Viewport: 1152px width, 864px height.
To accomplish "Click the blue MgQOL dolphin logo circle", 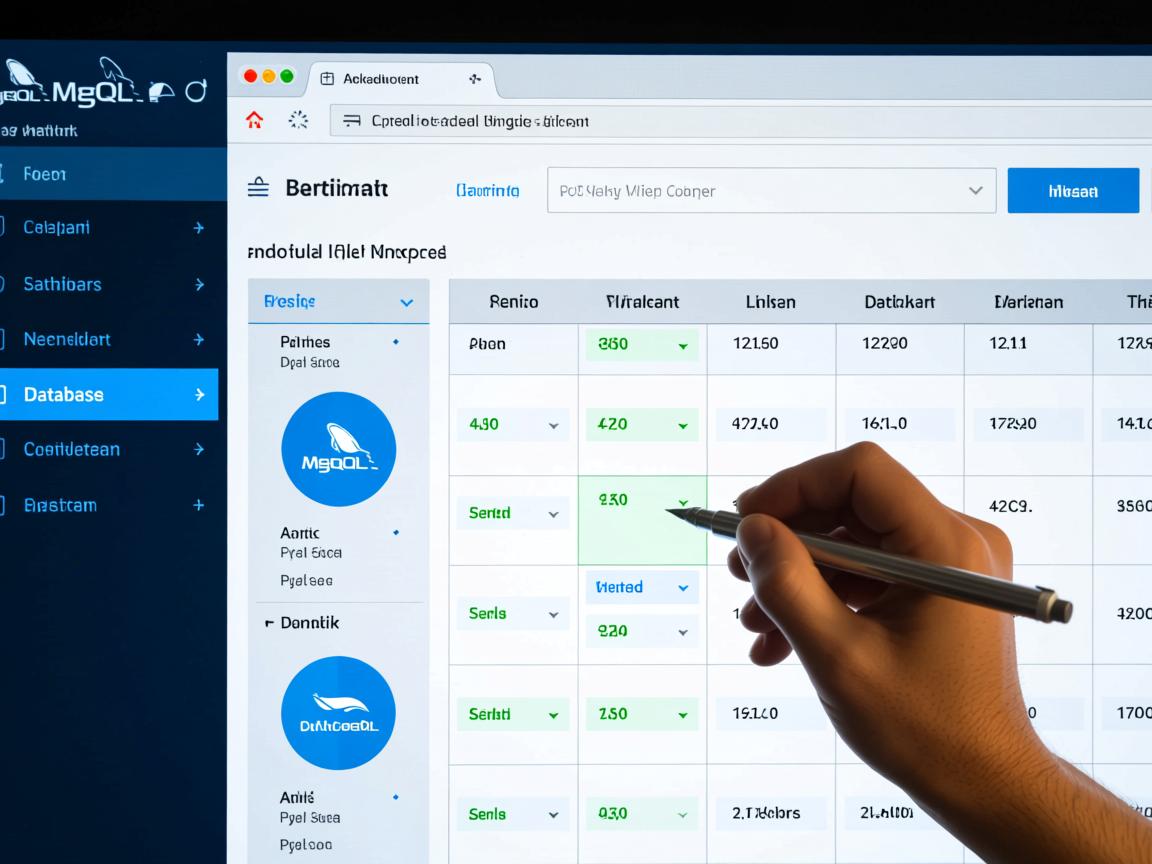I will point(338,449).
